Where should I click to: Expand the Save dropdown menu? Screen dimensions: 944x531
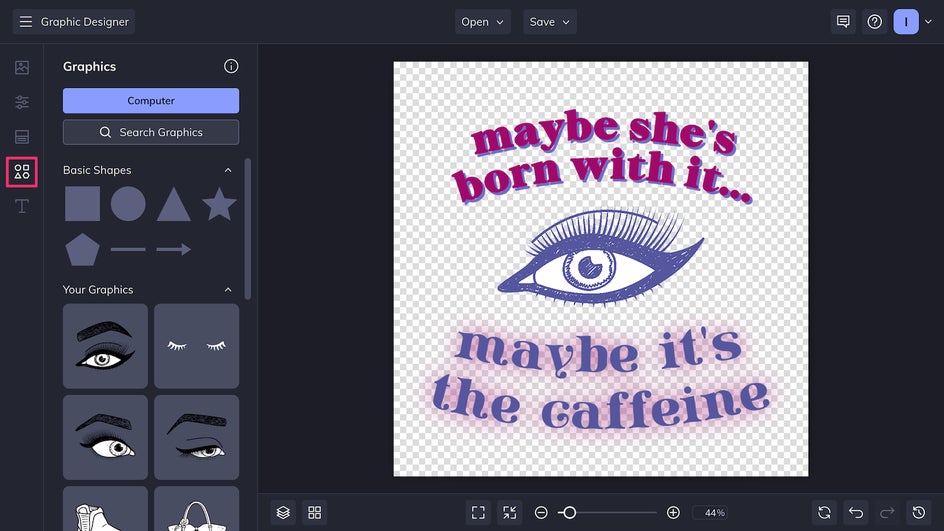coord(550,22)
